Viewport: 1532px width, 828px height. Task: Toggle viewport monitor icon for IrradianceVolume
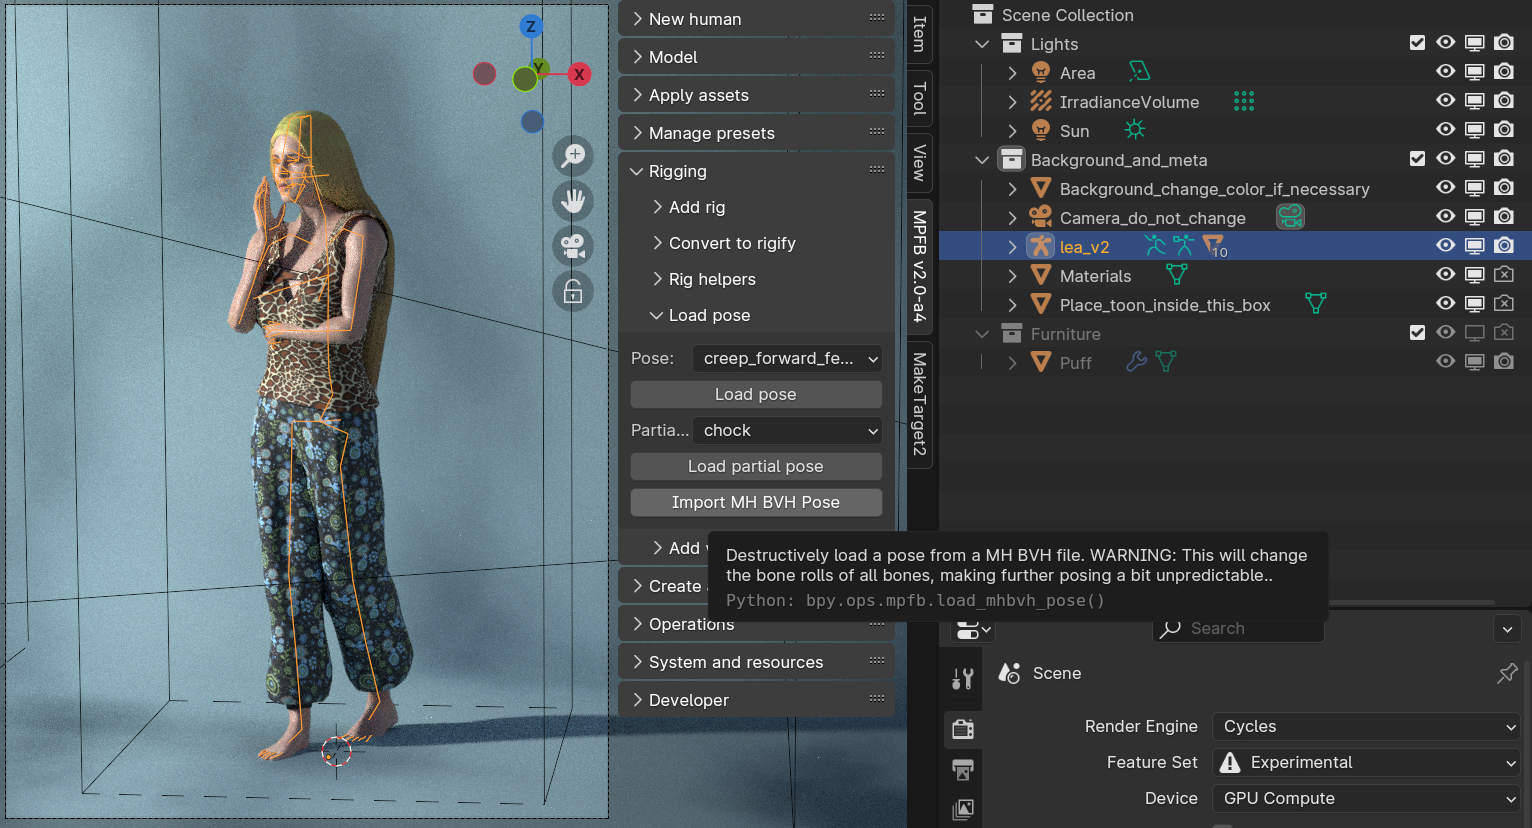coord(1475,101)
